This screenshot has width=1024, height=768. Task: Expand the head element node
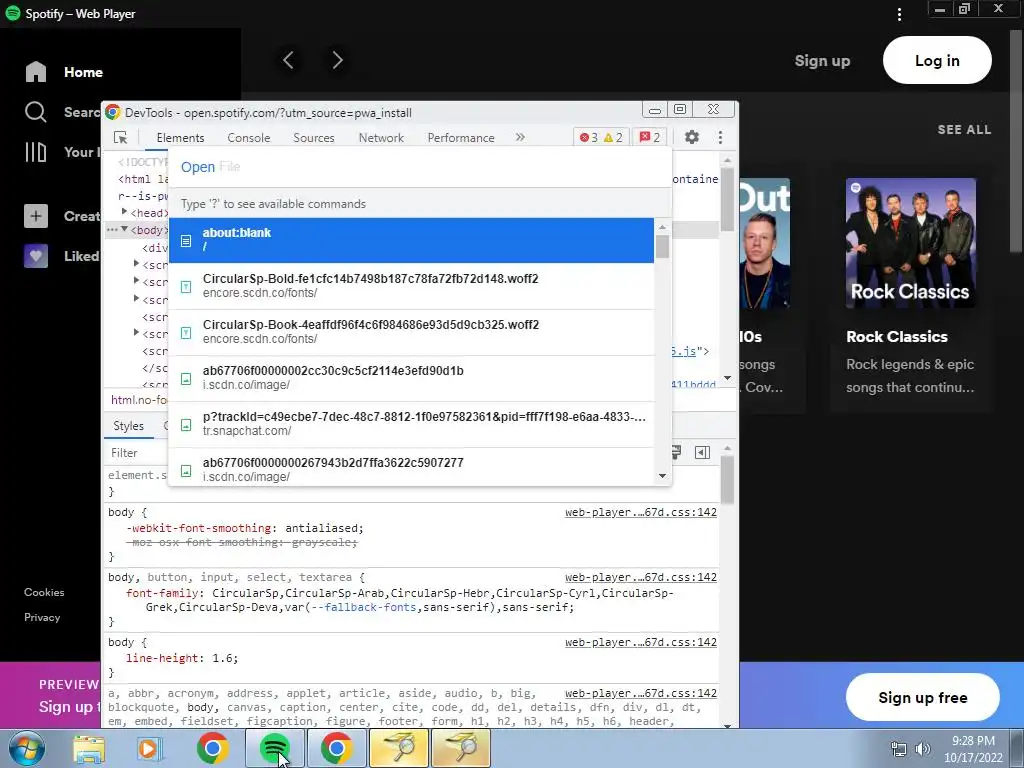pos(125,212)
